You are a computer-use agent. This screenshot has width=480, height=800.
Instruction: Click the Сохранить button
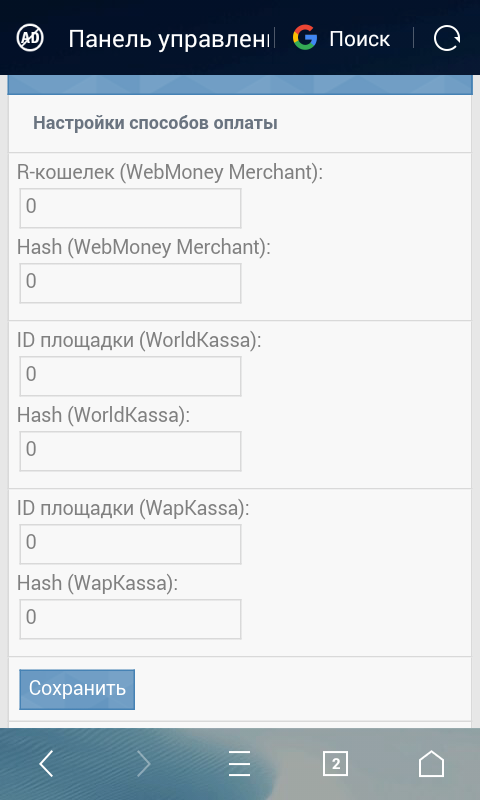77,689
